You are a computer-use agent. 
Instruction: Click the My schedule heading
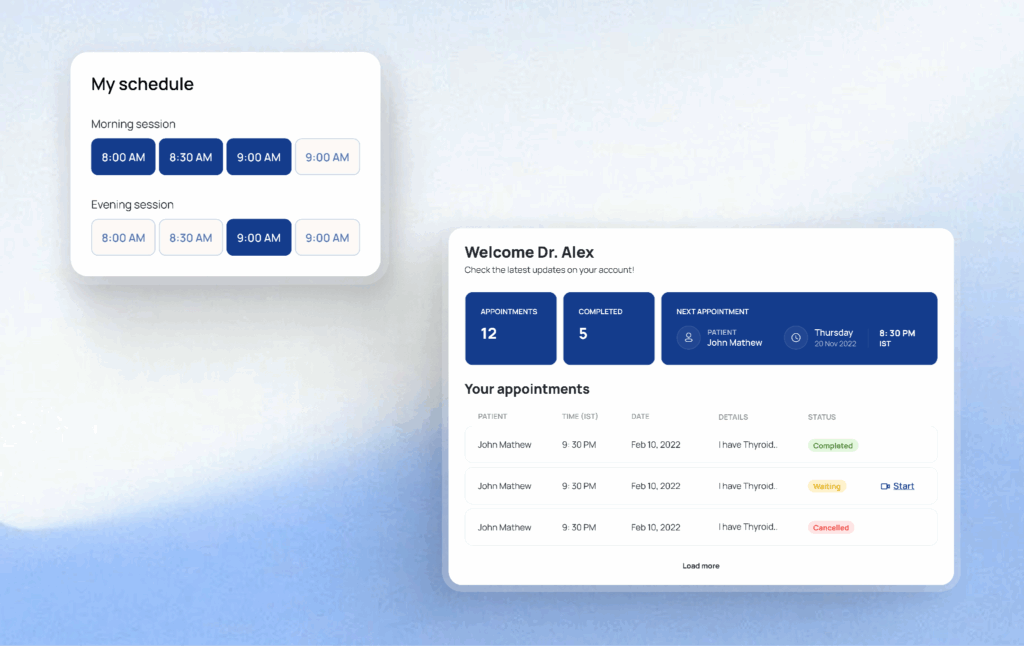(x=142, y=84)
